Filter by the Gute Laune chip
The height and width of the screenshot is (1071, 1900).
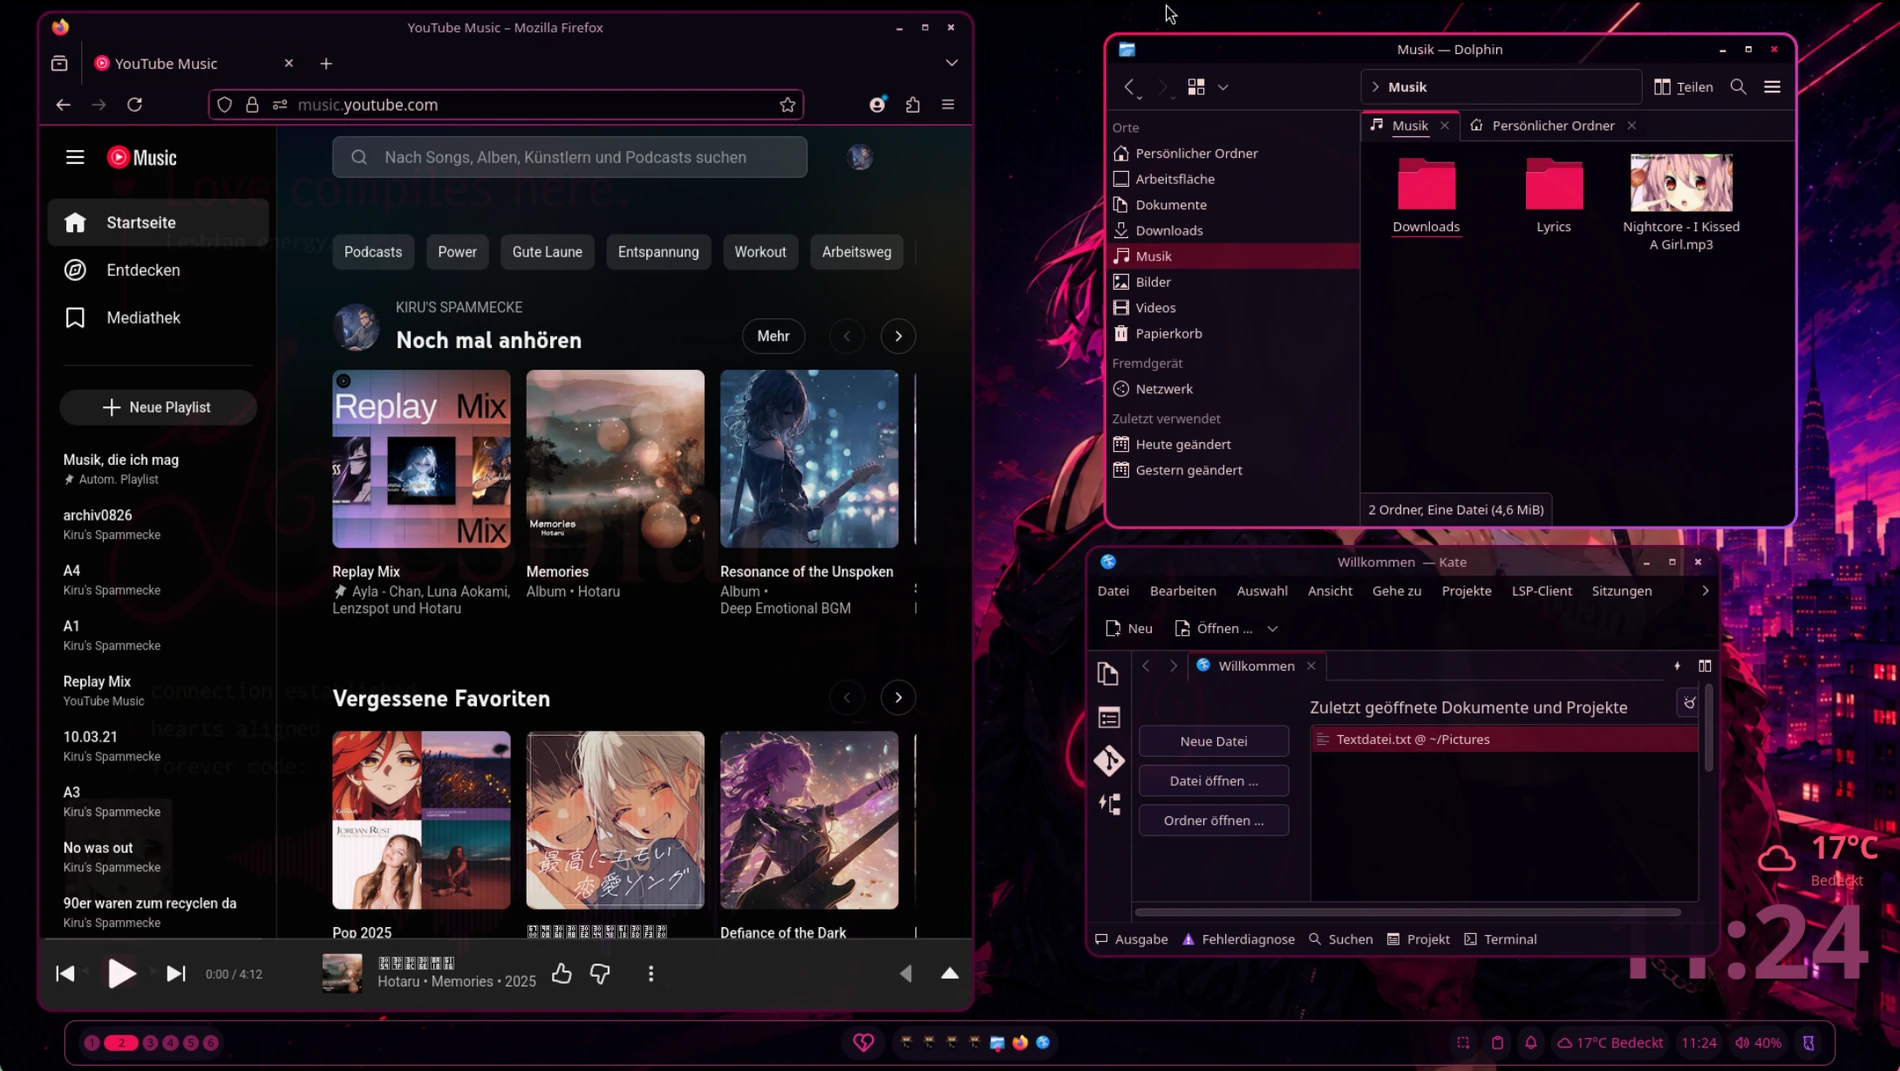pyautogui.click(x=547, y=252)
